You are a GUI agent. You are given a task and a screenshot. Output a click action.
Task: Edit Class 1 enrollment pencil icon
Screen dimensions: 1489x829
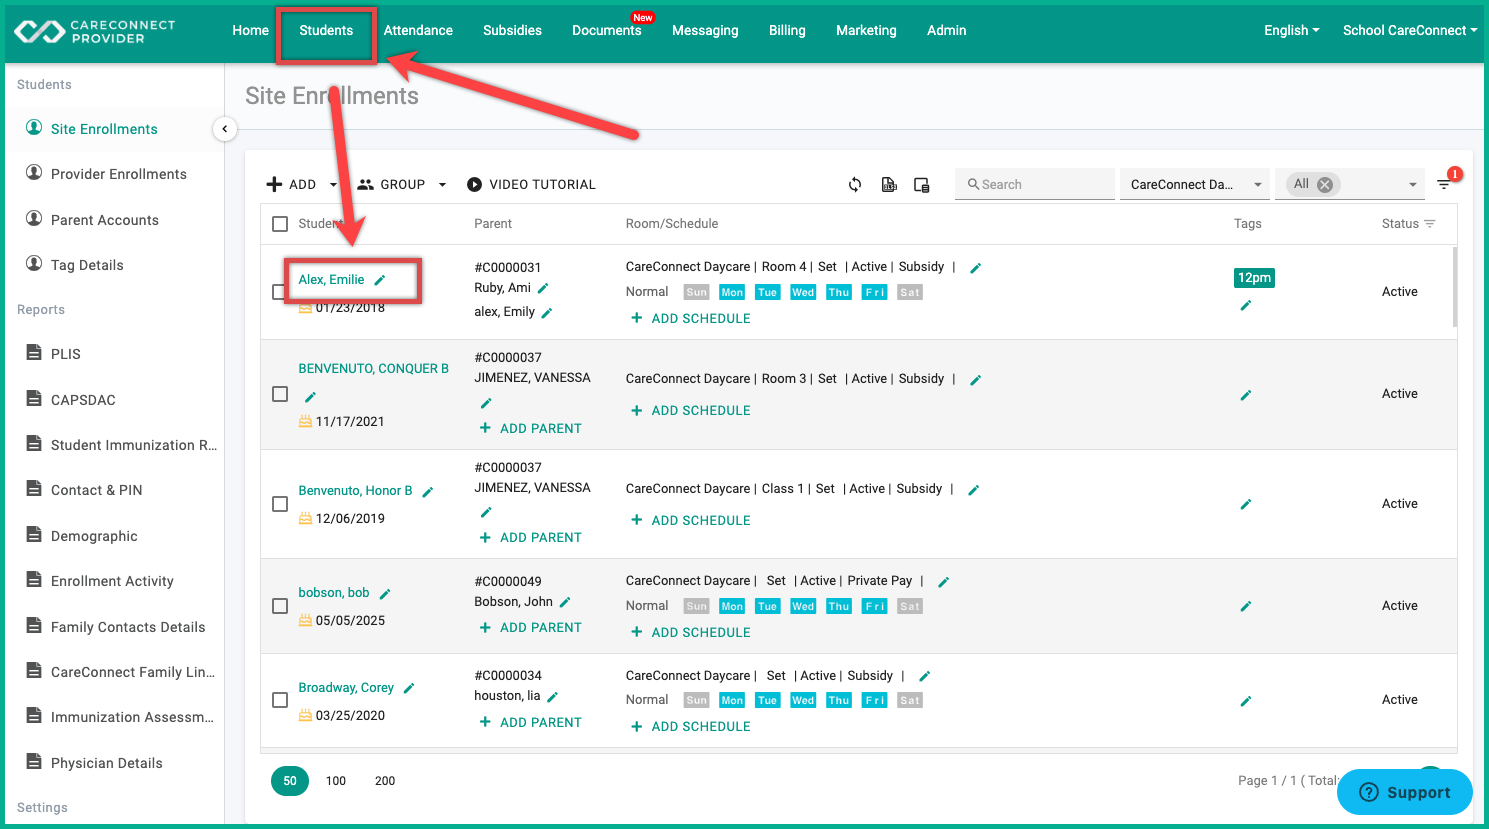pos(974,490)
